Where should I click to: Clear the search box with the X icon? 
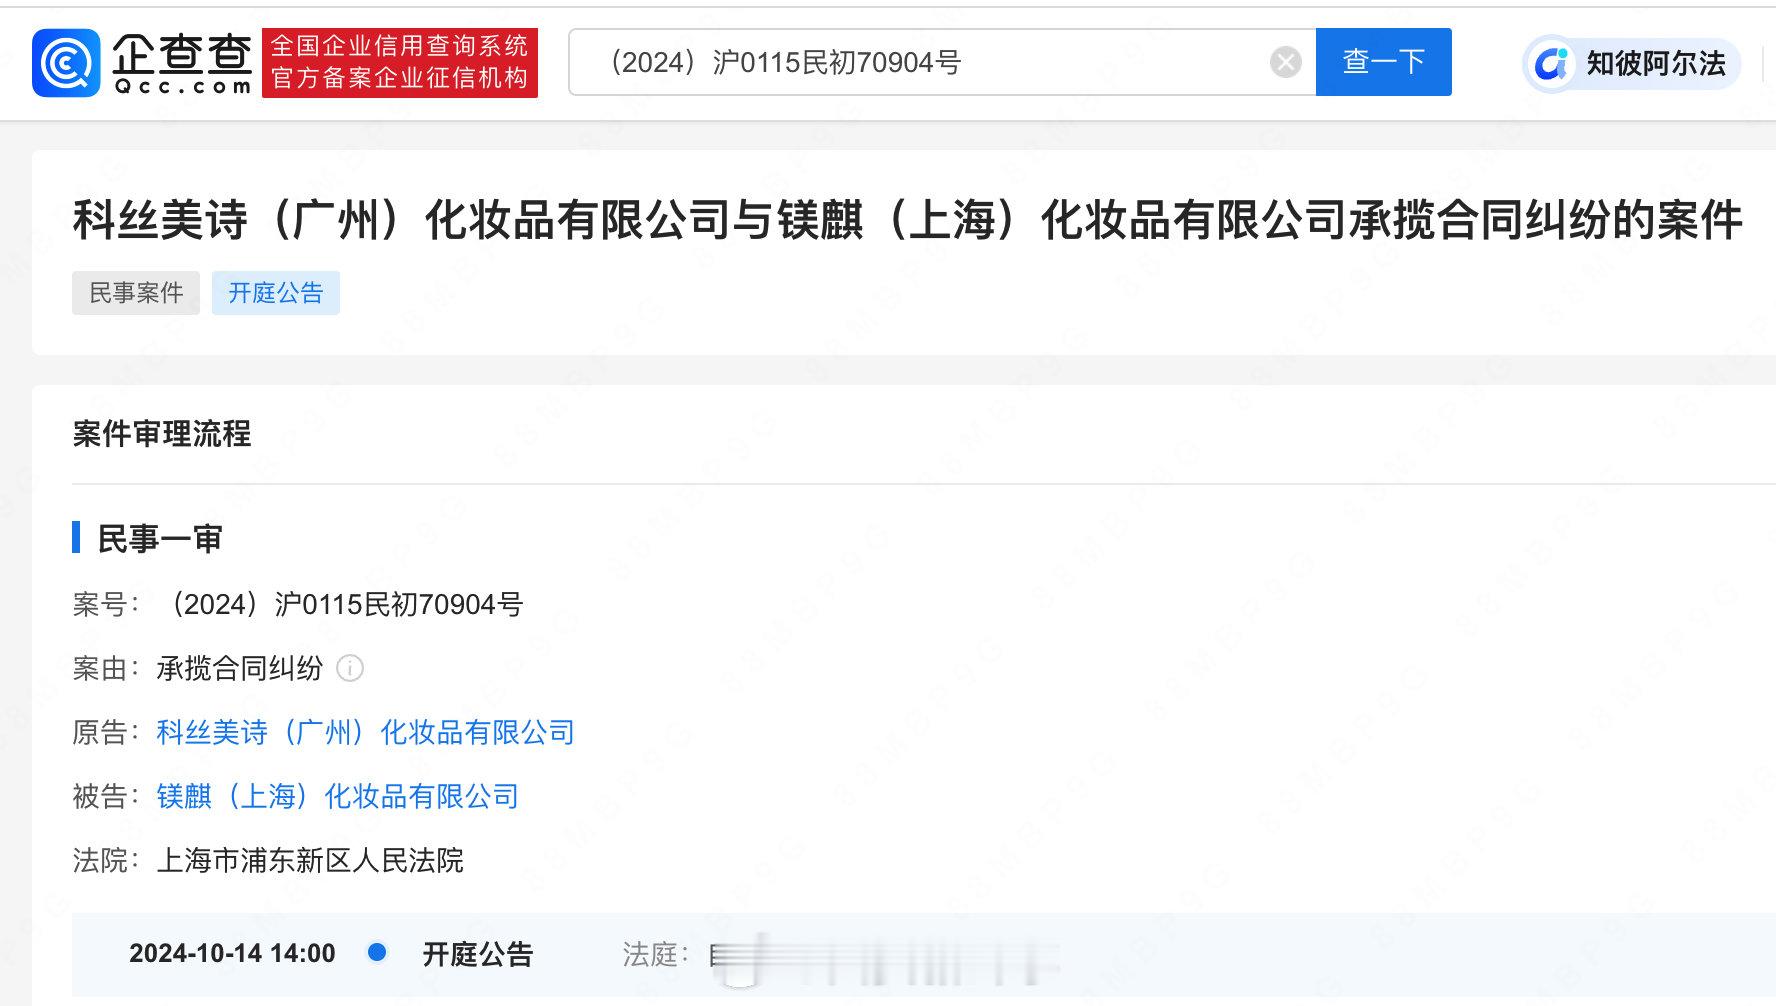coord(1285,62)
